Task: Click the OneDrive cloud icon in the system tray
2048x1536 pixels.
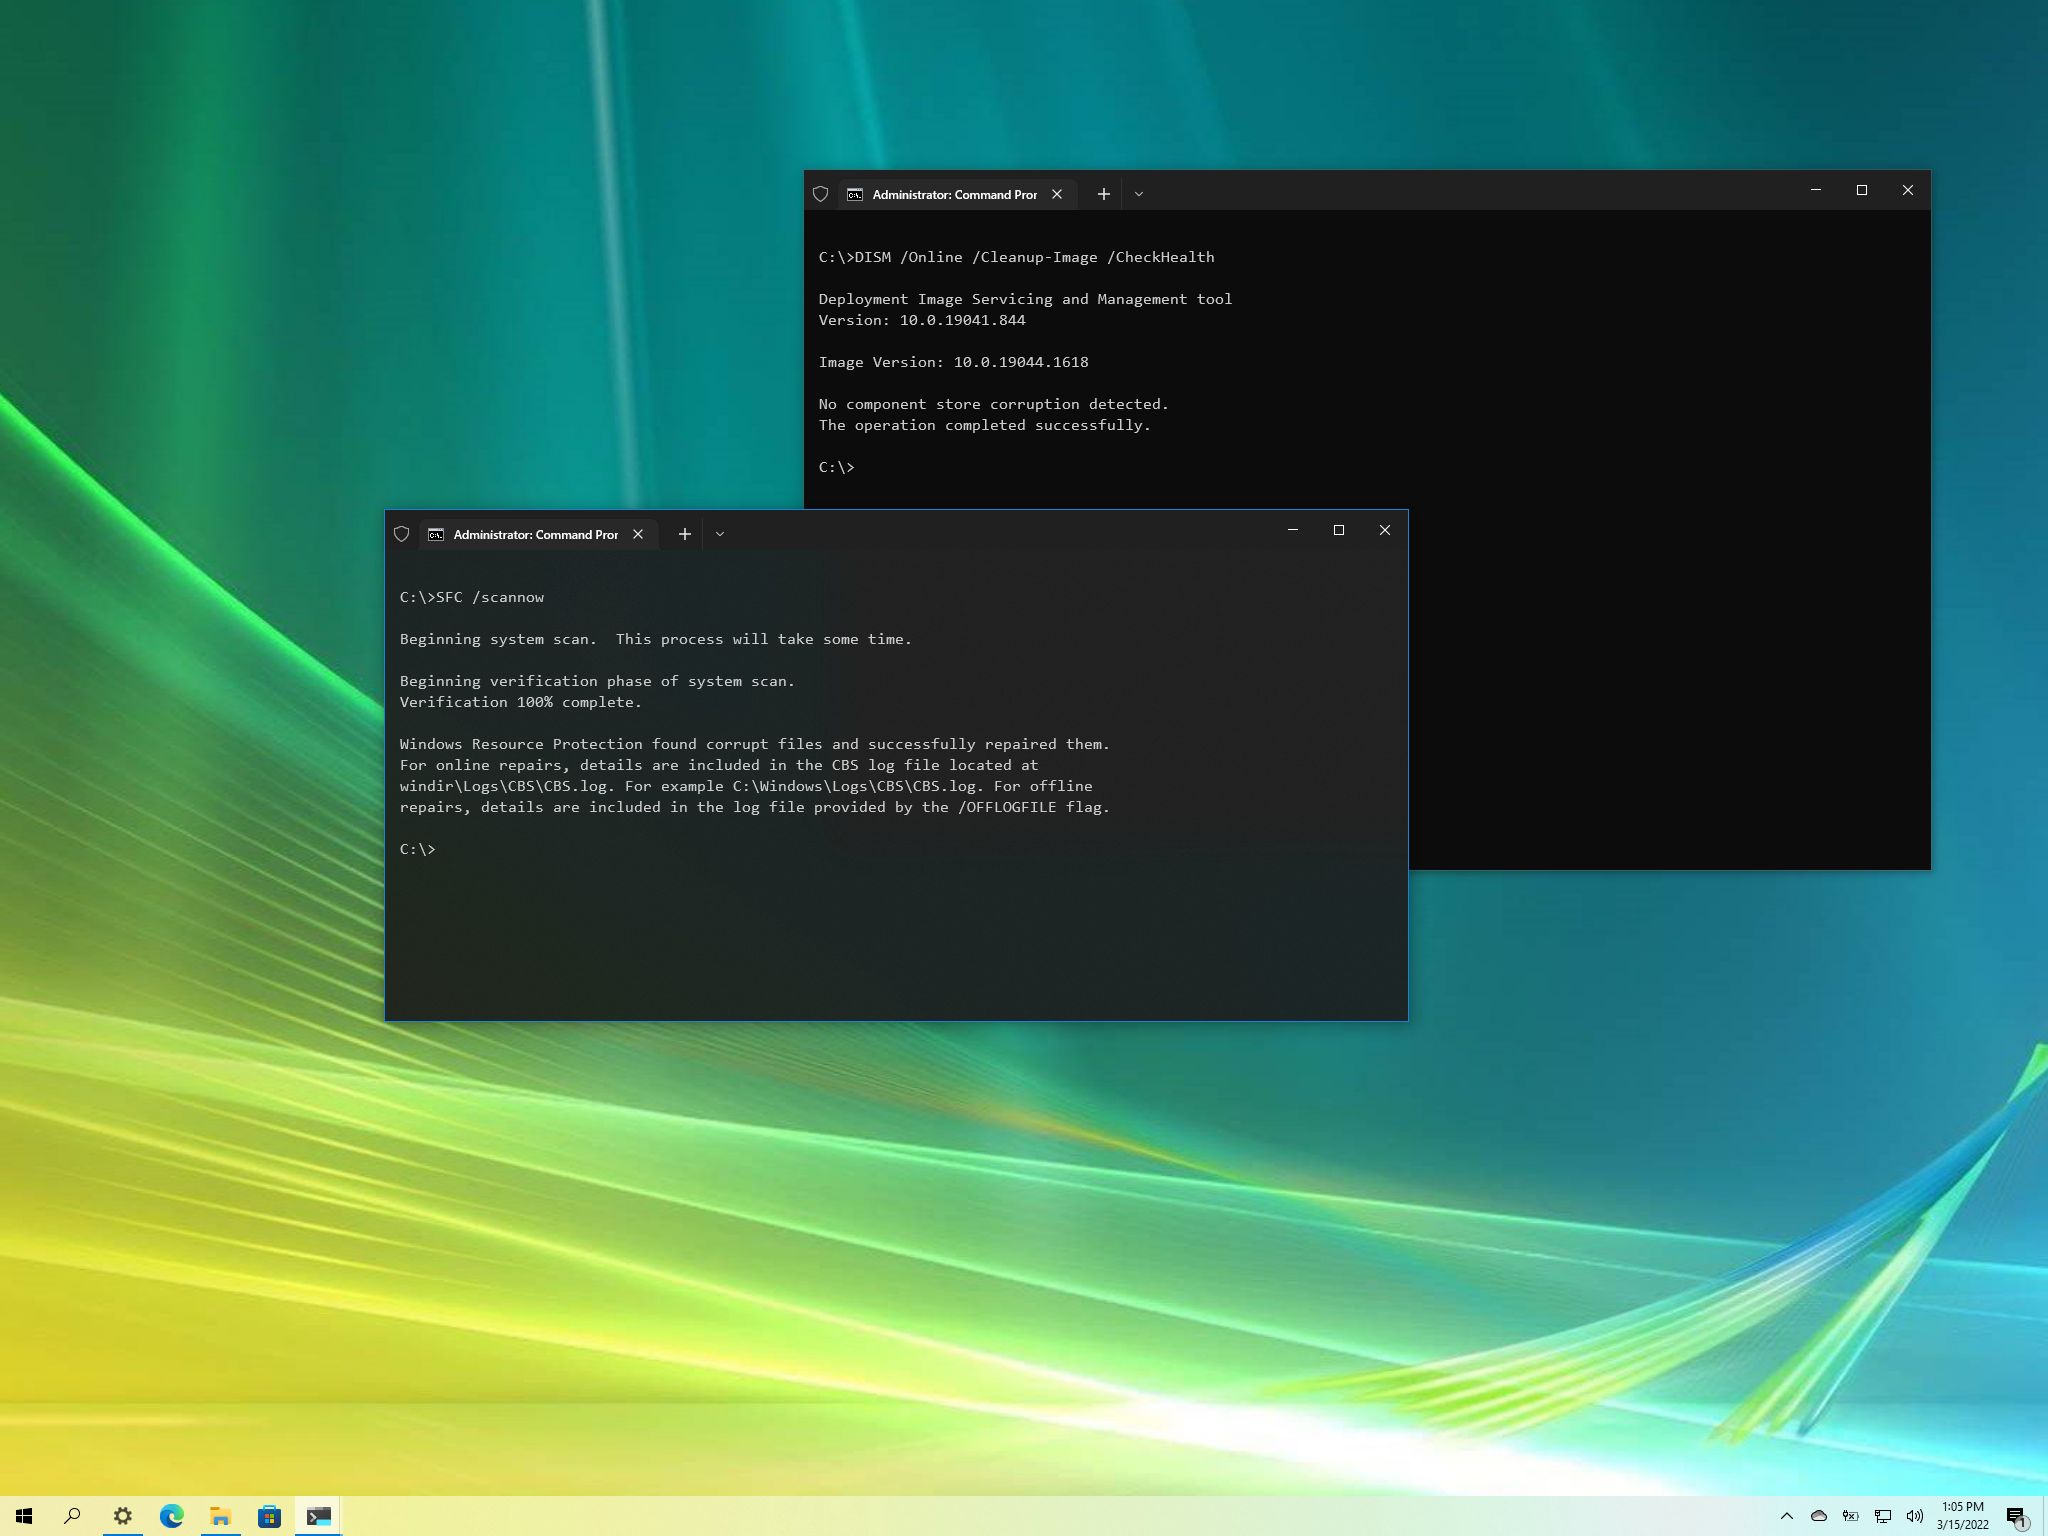Action: tap(1818, 1516)
